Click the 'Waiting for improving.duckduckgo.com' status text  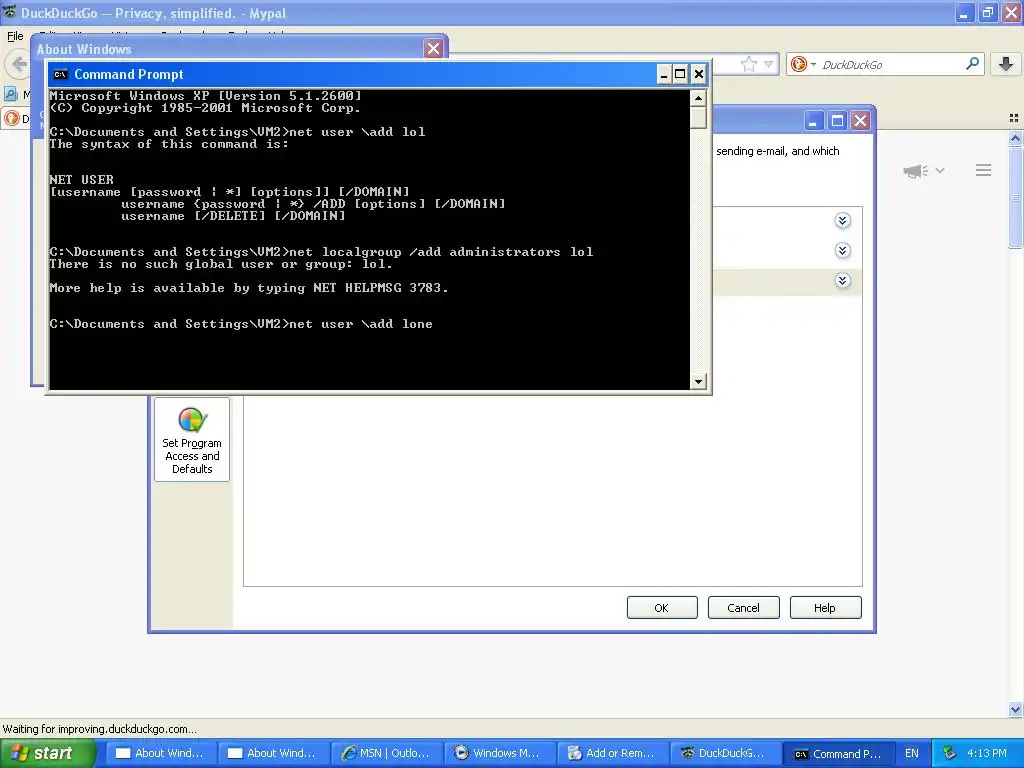(99, 729)
